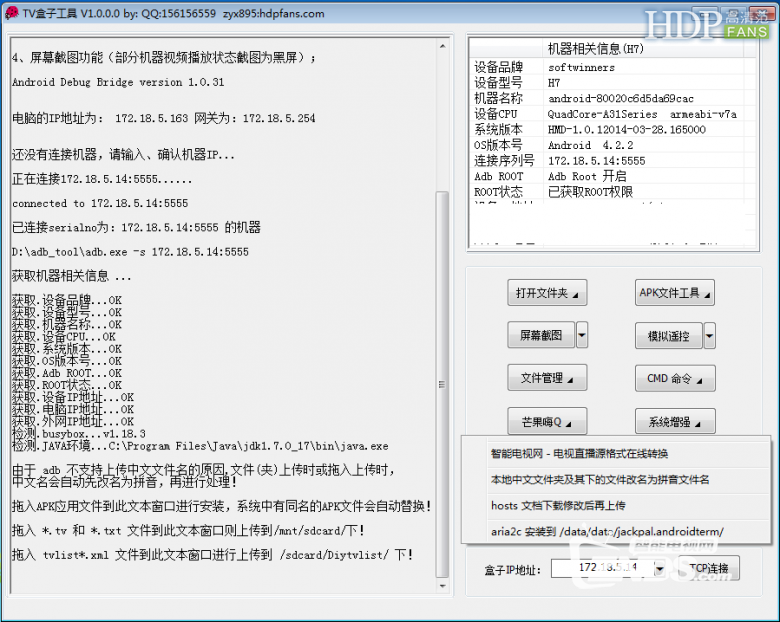Expand the arrow beside 屏幕截图
The width and height of the screenshot is (780, 622).
[582, 335]
